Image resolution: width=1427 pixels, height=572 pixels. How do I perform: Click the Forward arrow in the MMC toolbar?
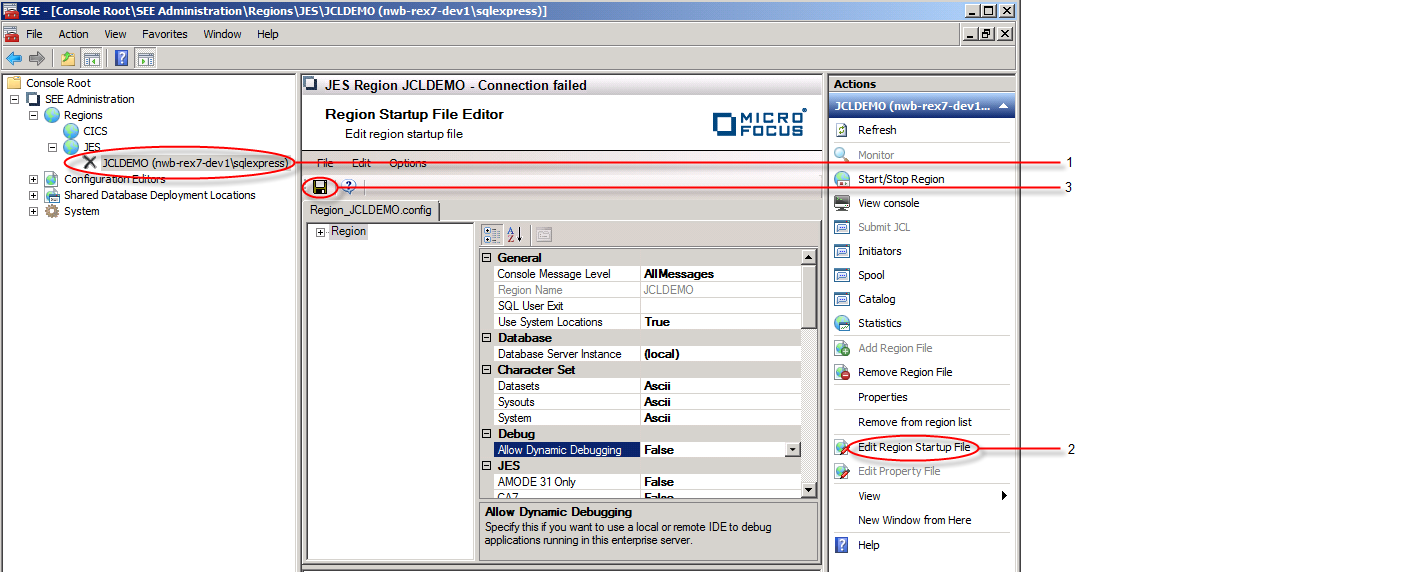(x=37, y=58)
